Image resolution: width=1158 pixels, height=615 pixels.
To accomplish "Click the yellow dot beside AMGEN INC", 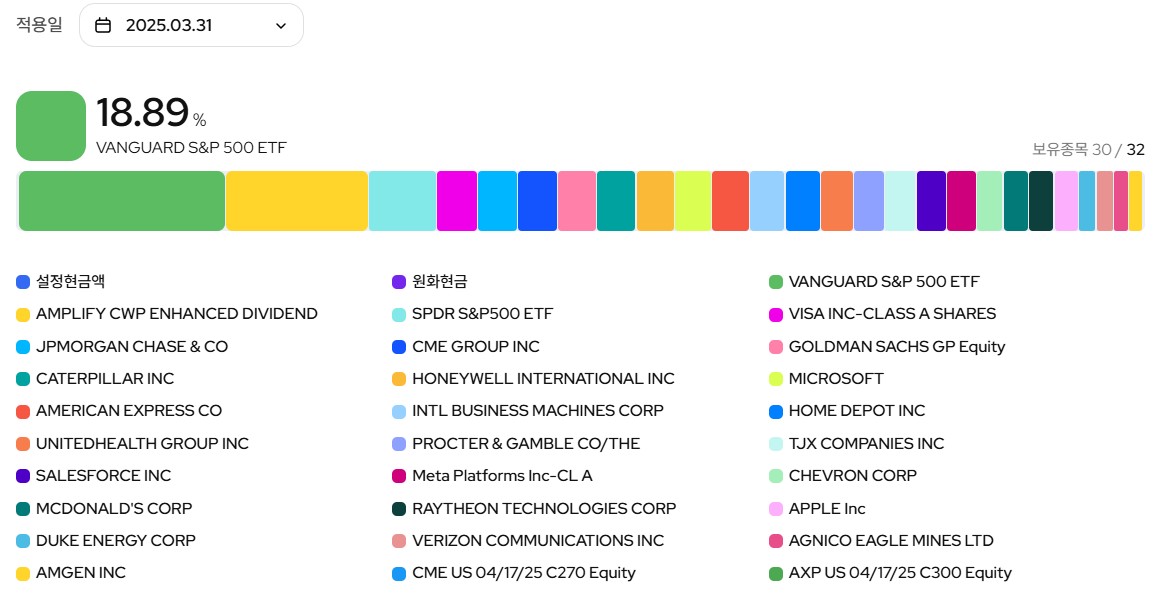I will coord(23,574).
